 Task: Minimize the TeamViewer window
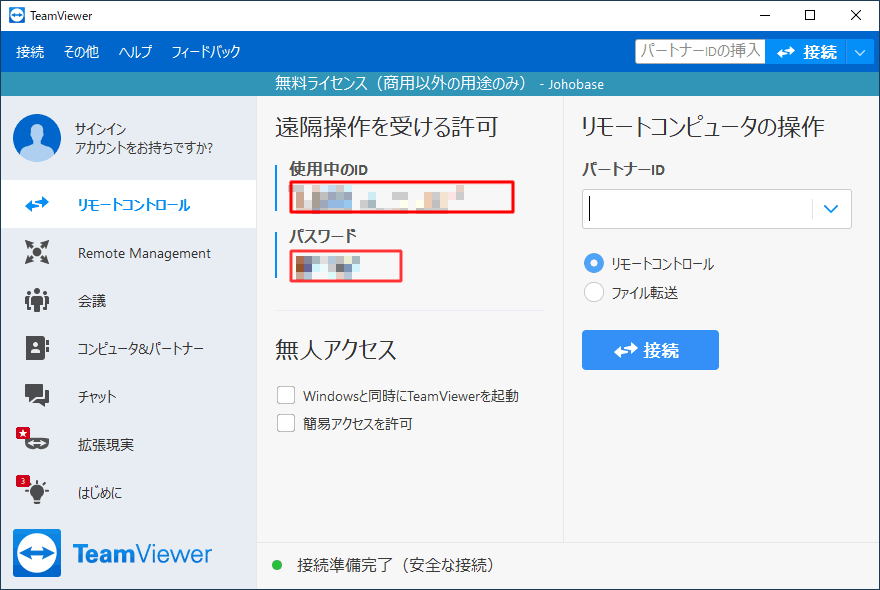(765, 15)
